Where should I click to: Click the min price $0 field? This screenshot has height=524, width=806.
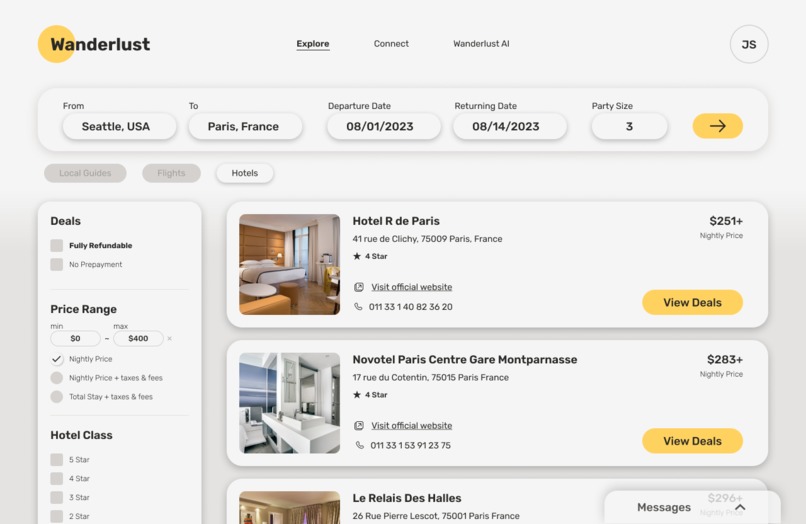tap(75, 338)
